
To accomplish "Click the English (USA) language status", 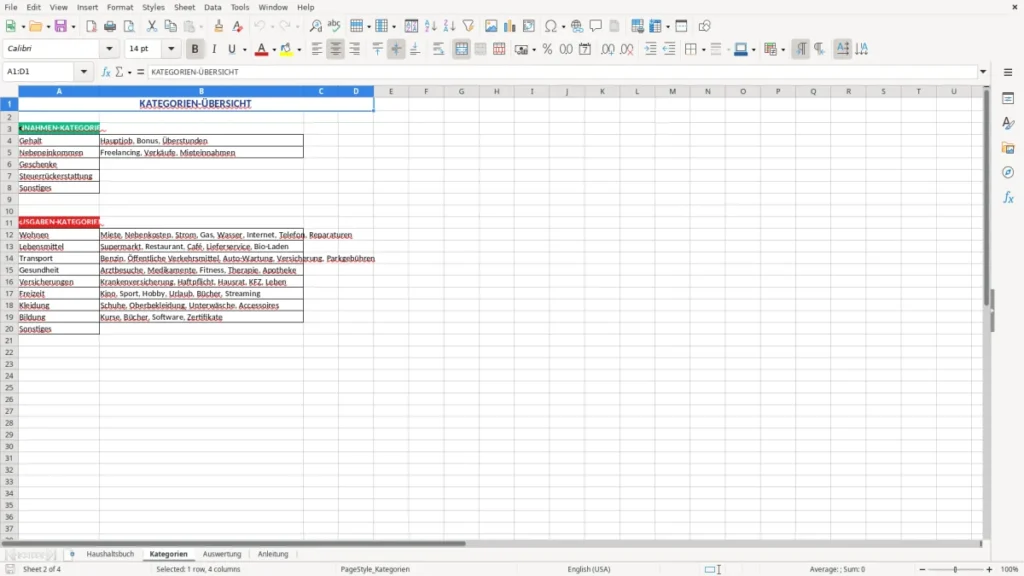I will pyautogui.click(x=588, y=569).
